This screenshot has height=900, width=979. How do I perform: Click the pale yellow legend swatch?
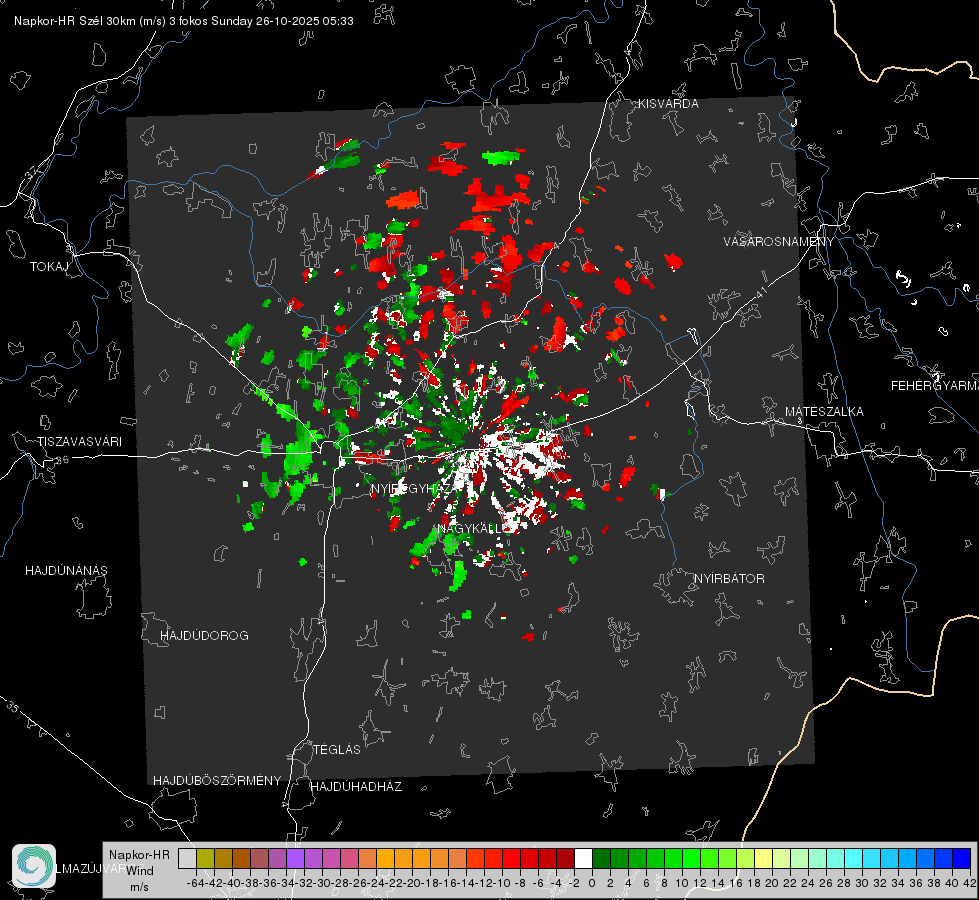click(x=763, y=858)
